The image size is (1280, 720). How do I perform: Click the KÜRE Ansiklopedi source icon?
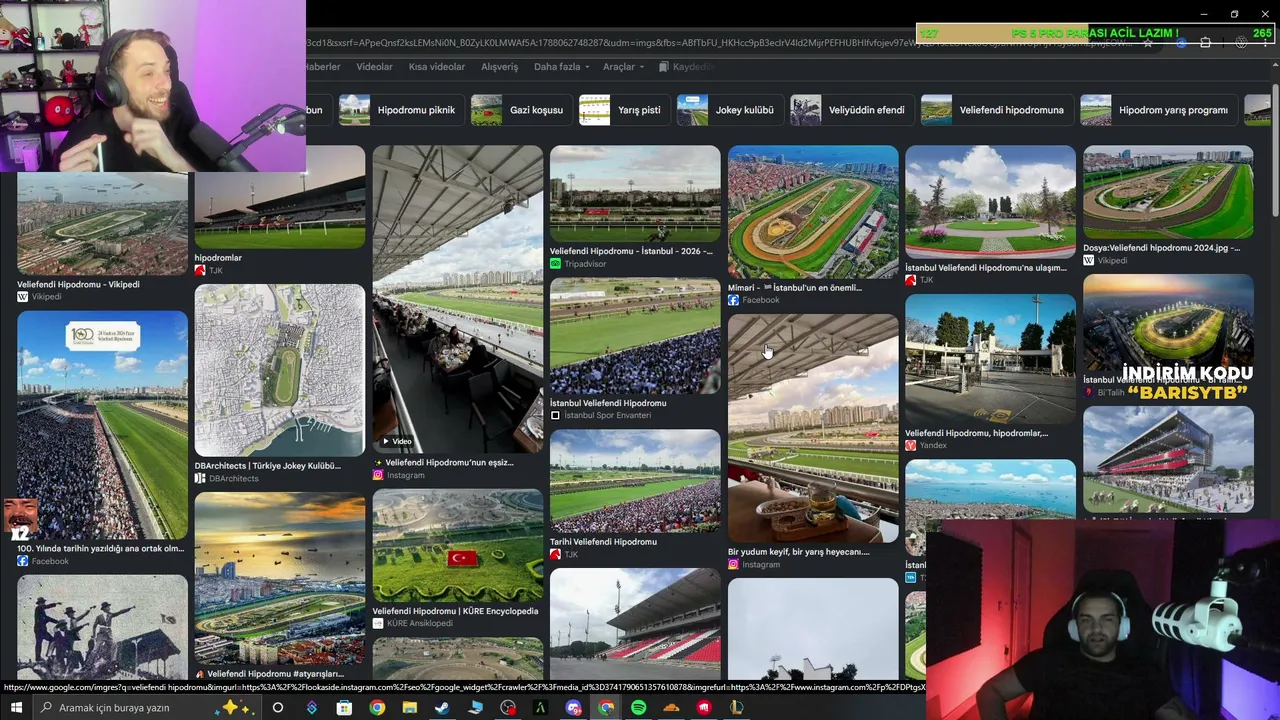[378, 623]
